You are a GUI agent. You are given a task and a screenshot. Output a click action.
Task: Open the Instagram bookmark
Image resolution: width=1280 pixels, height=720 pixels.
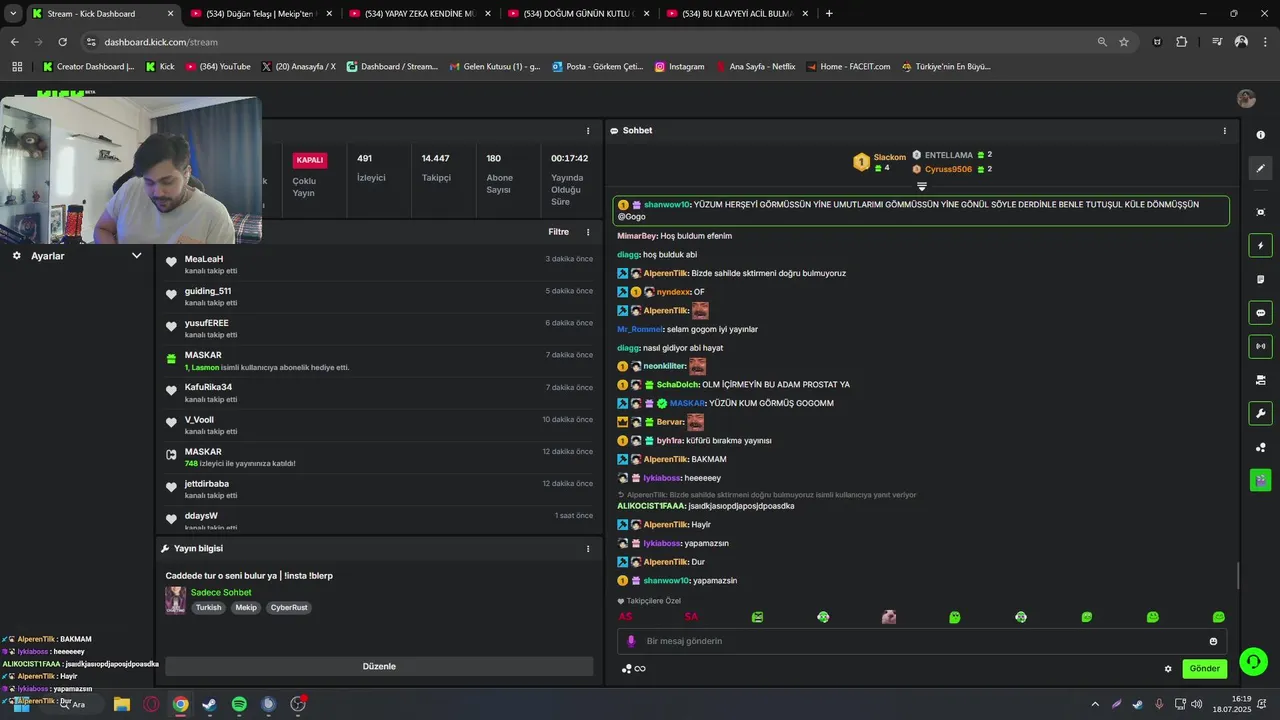pyautogui.click(x=679, y=67)
